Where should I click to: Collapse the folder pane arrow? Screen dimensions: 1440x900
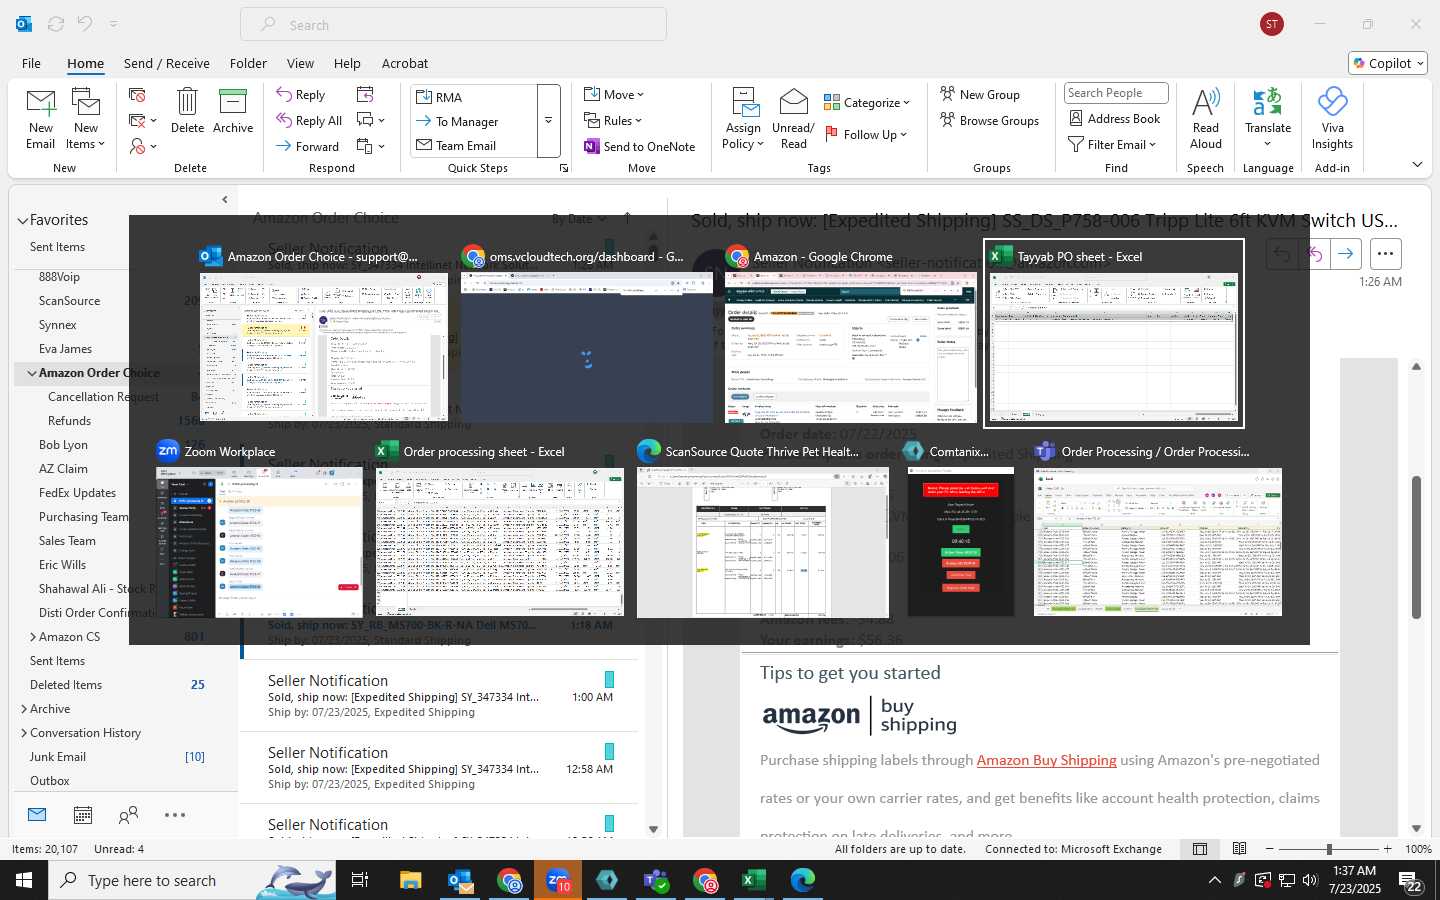(225, 200)
